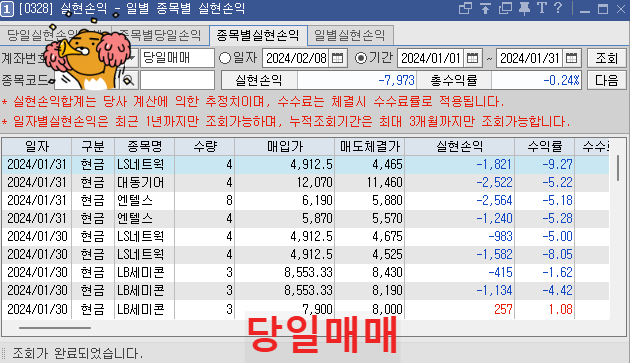Screen dimensions: 630x363
Task: Click the 당일매매 field
Action: point(177,58)
